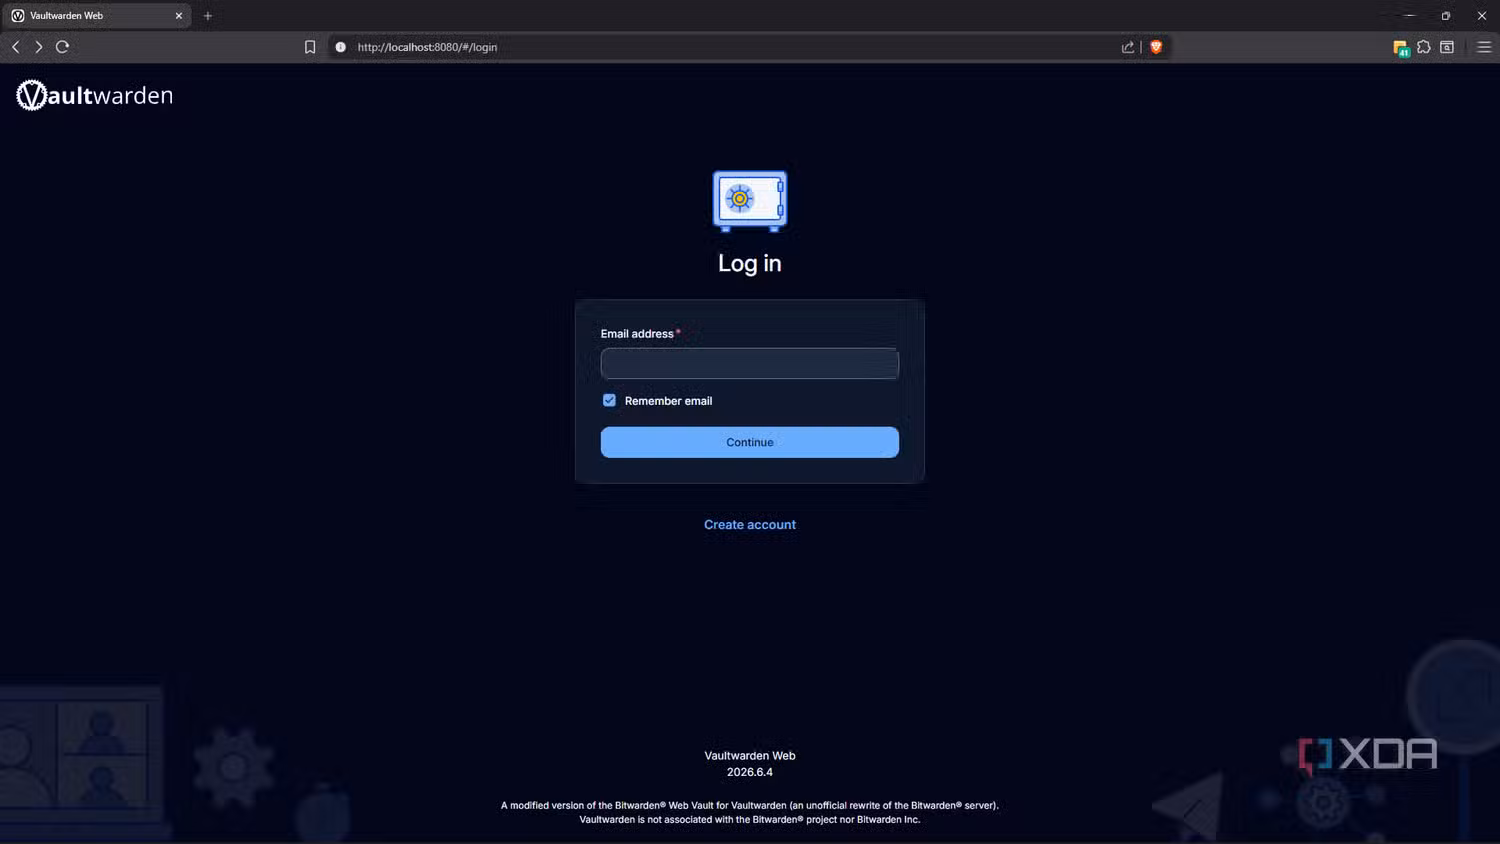This screenshot has width=1500, height=844.
Task: Open the share icon in address bar
Action: pyautogui.click(x=1128, y=47)
